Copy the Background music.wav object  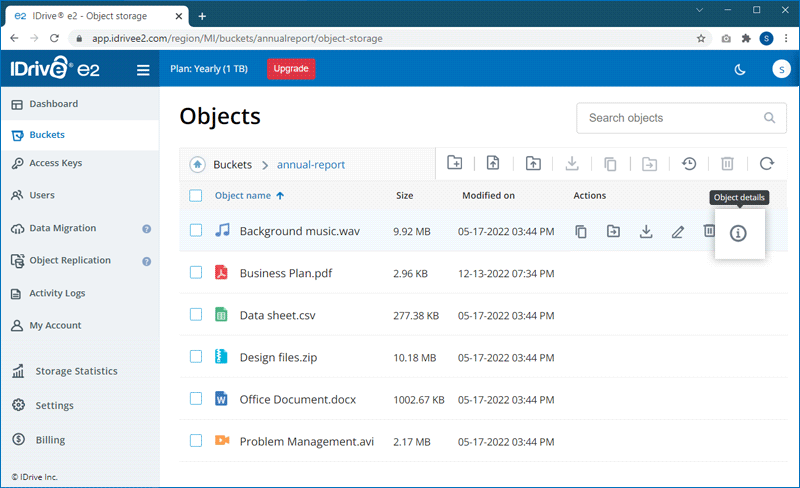click(x=581, y=232)
